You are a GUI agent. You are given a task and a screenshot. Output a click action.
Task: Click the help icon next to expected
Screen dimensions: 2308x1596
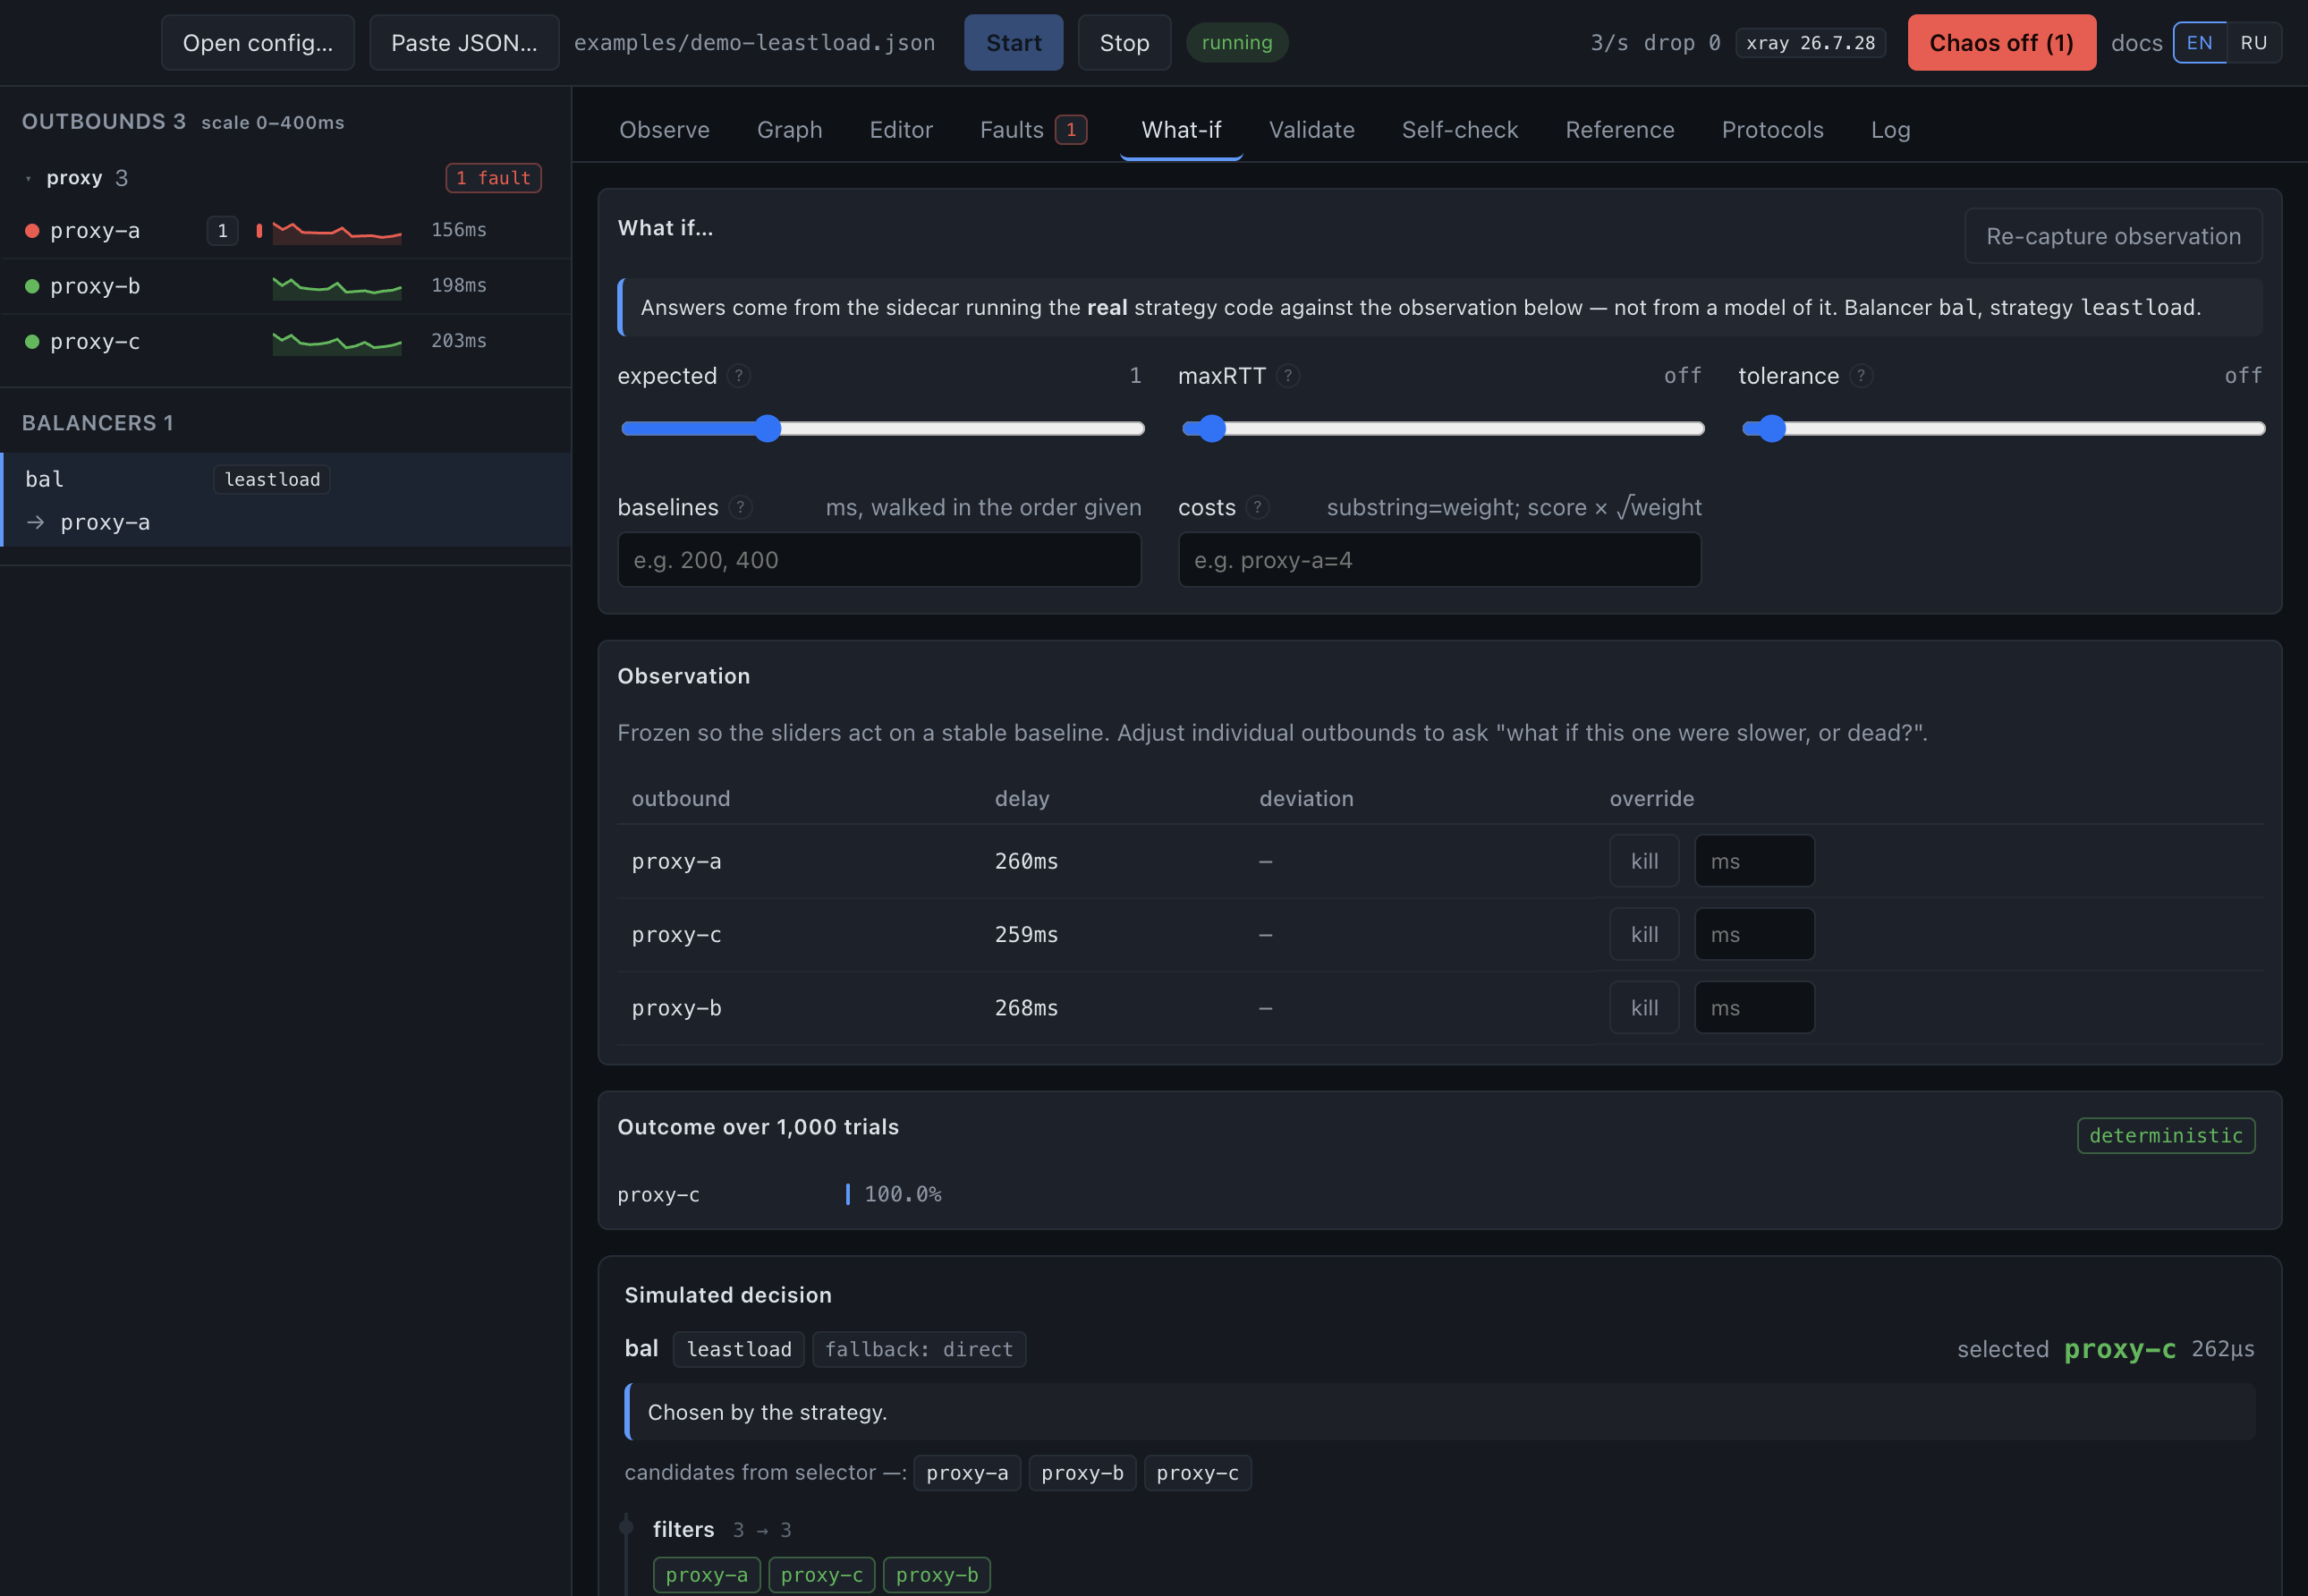[739, 376]
